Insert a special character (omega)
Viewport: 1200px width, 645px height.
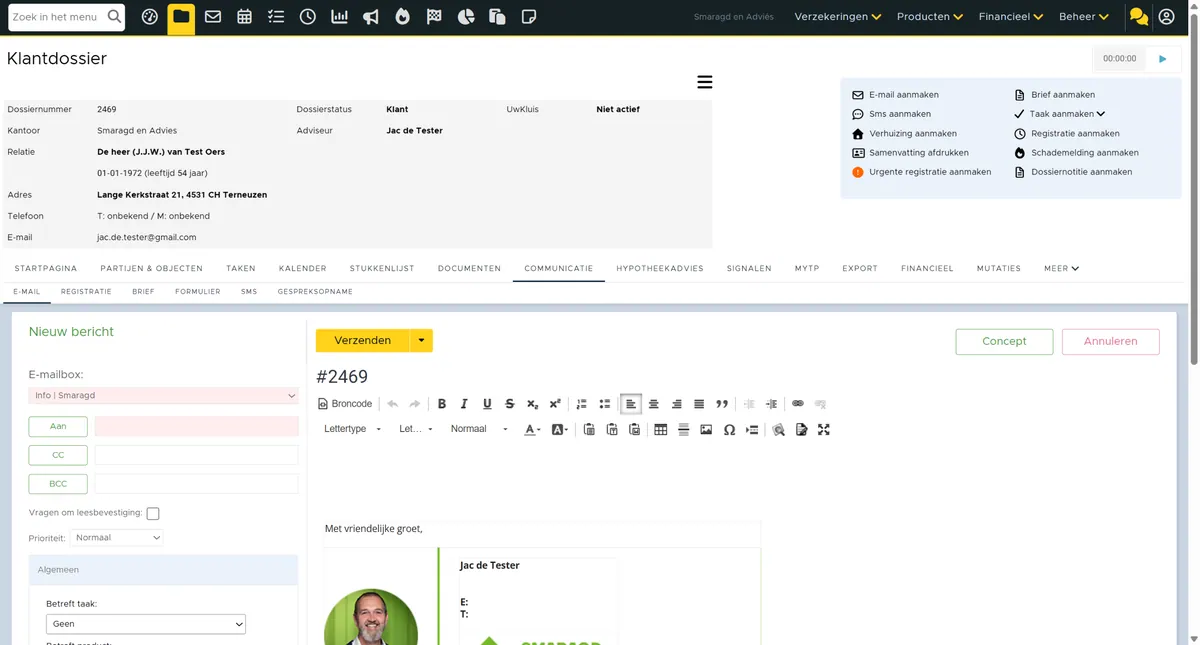click(729, 430)
